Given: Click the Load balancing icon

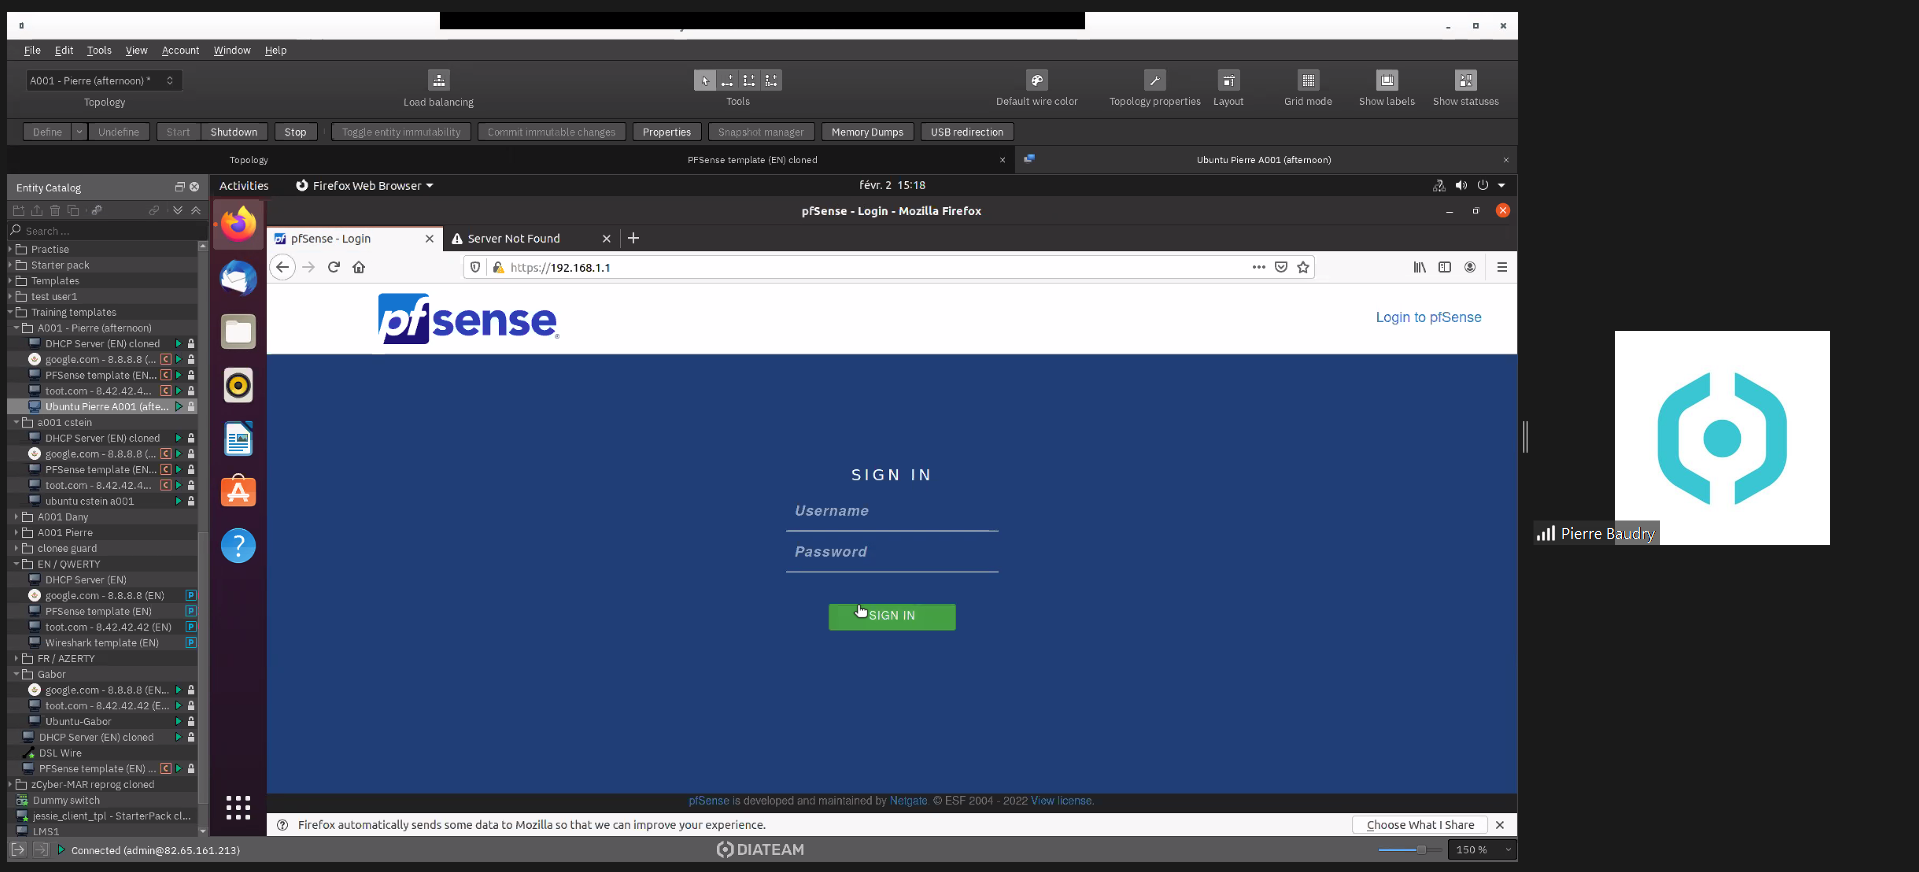Looking at the screenshot, I should [438, 81].
